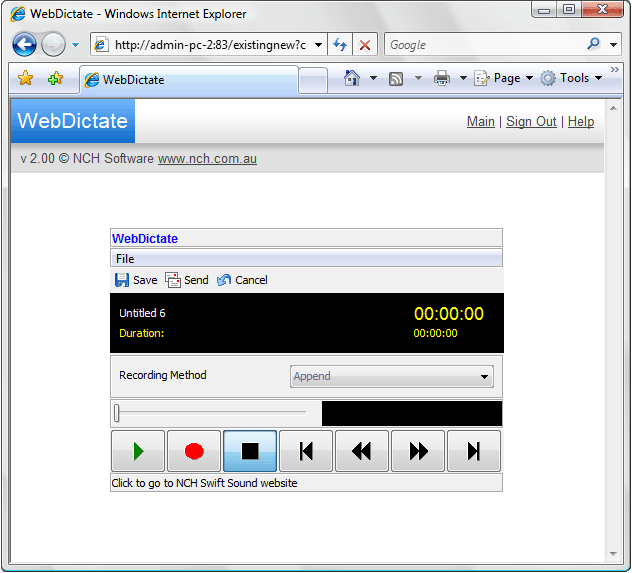
Task: Go back with the browser Back button
Action: (24, 44)
